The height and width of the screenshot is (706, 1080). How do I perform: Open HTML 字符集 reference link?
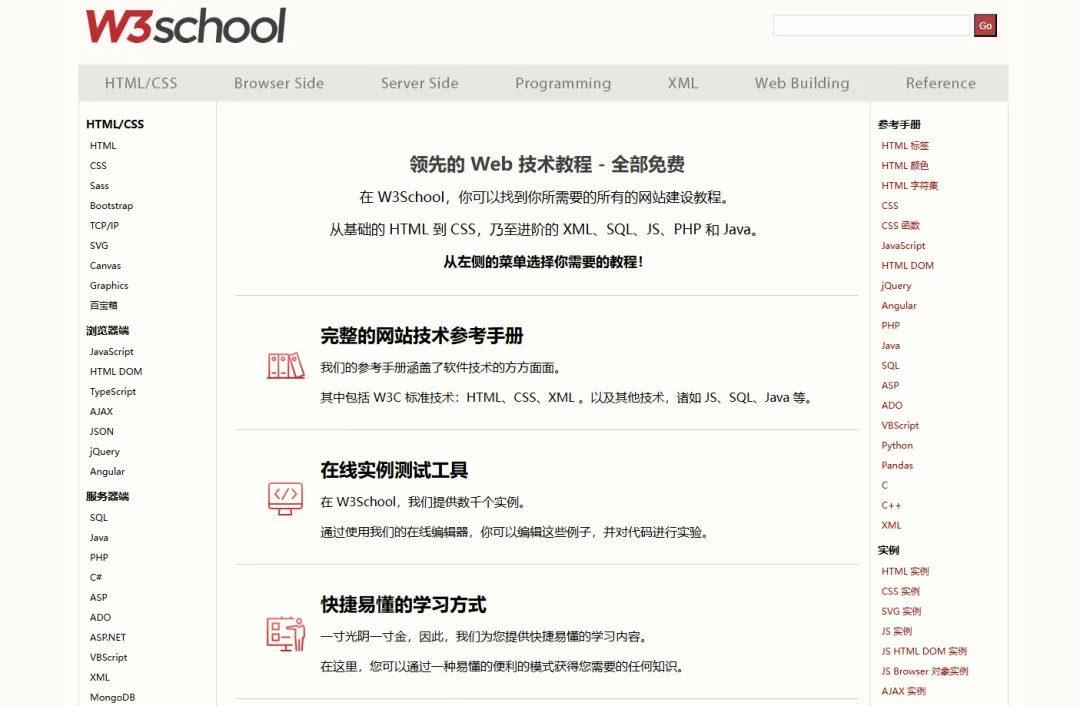[x=910, y=185]
